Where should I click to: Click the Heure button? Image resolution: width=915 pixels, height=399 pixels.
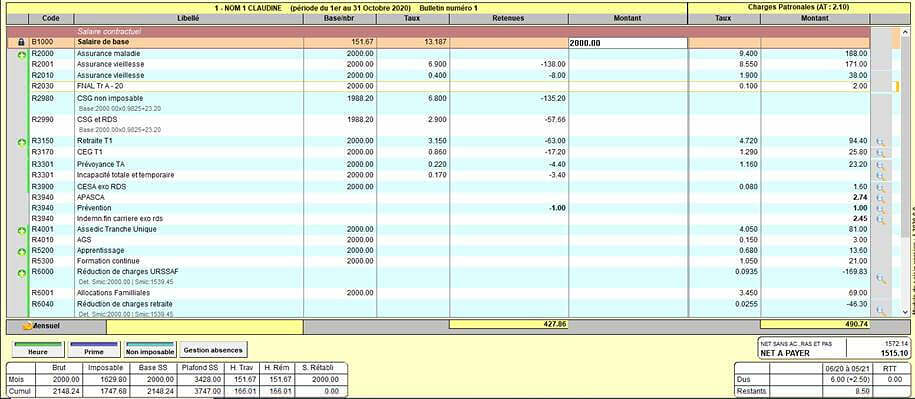pyautogui.click(x=38, y=349)
